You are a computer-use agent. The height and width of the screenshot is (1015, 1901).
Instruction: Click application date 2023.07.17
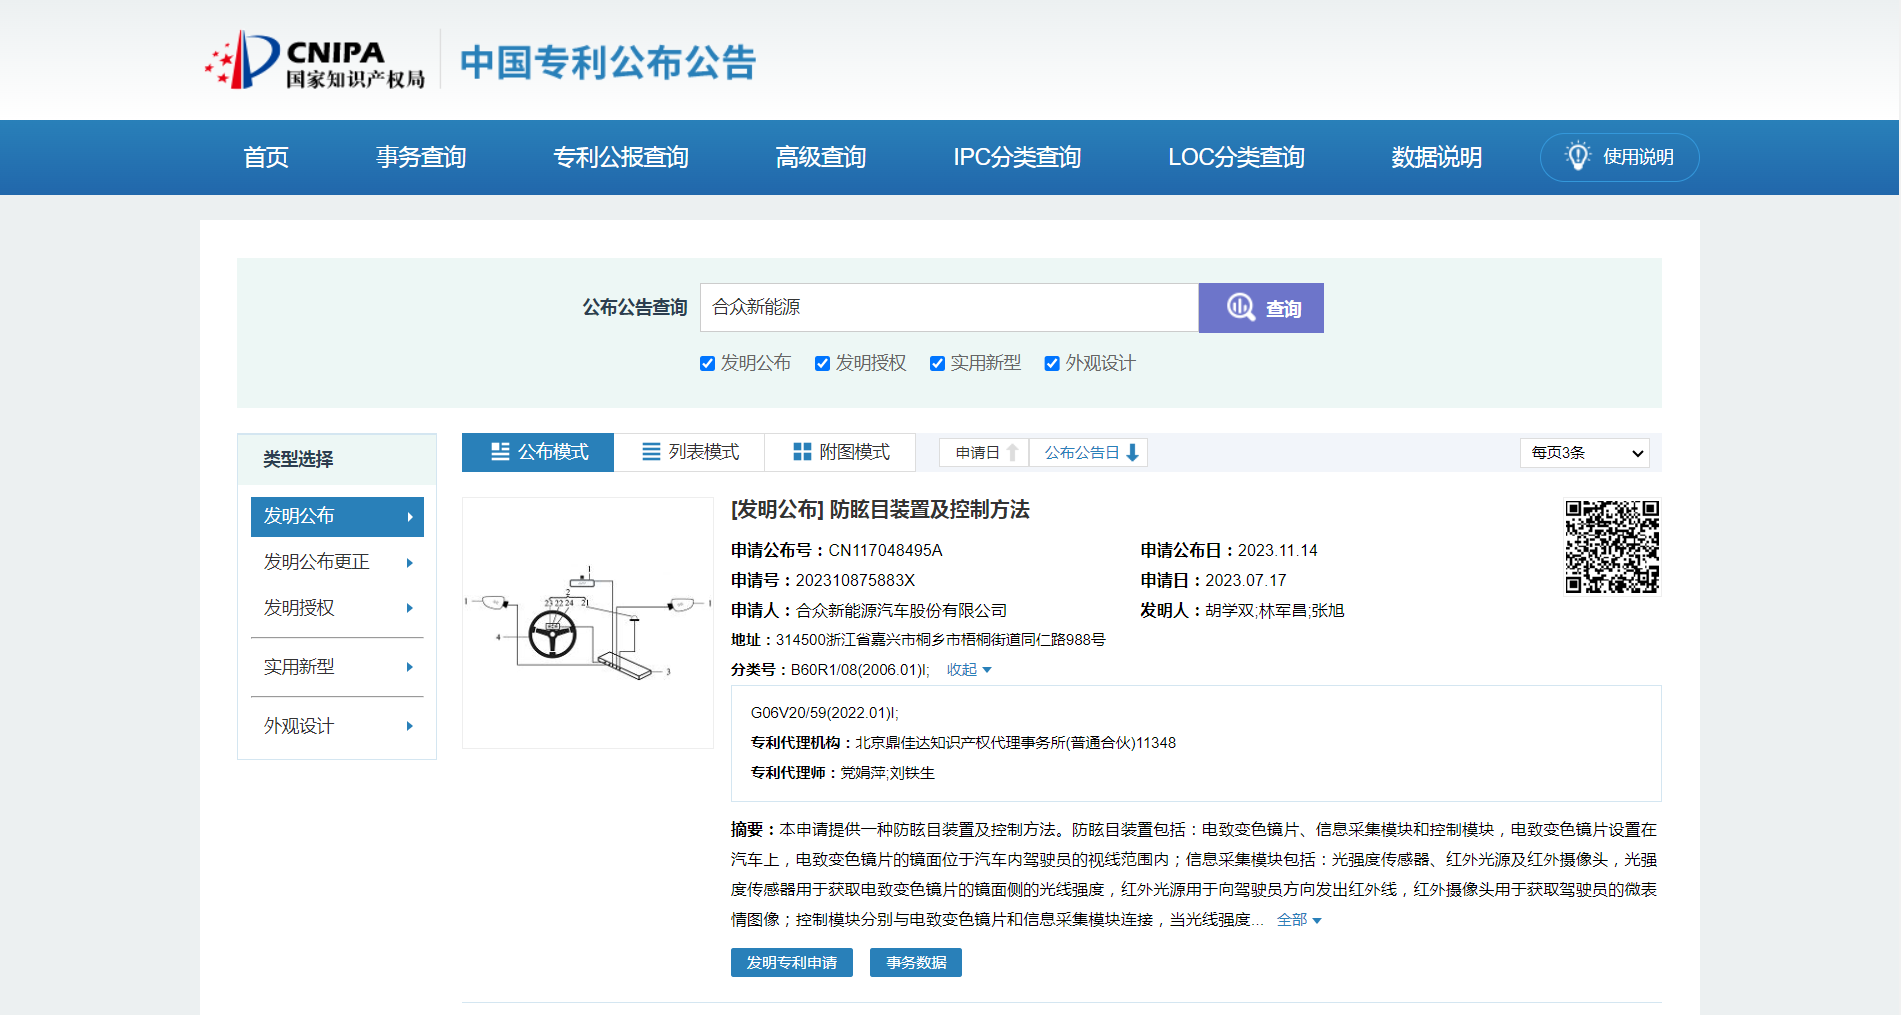coord(1246,581)
